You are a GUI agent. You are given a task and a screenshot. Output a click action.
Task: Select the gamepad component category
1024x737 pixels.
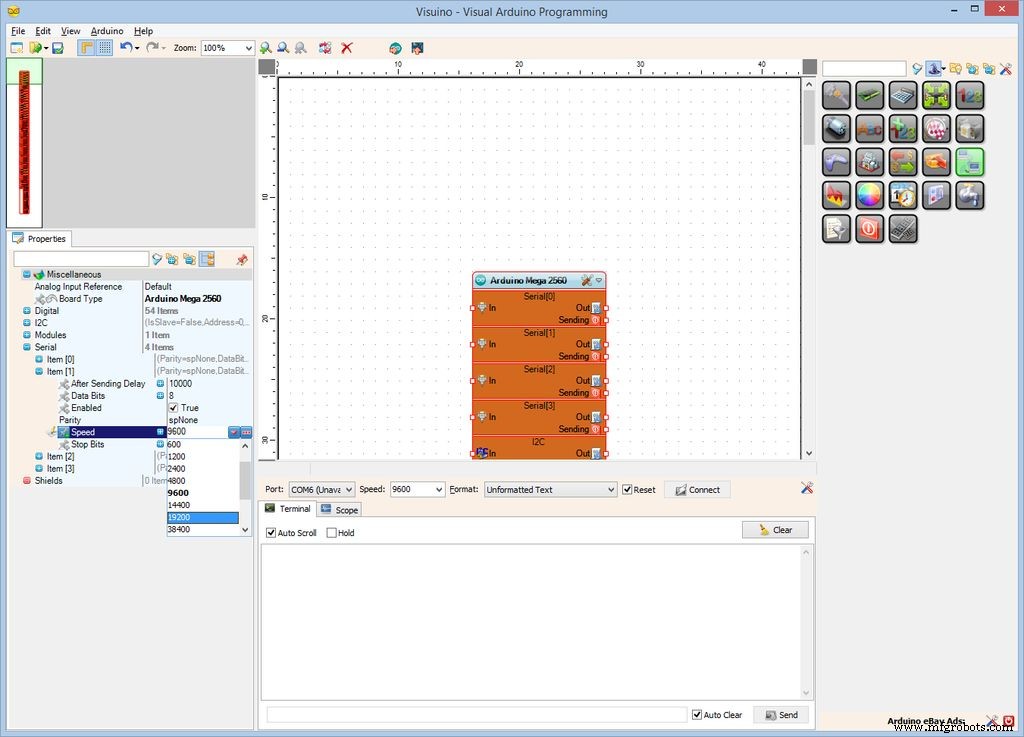[x=837, y=162]
